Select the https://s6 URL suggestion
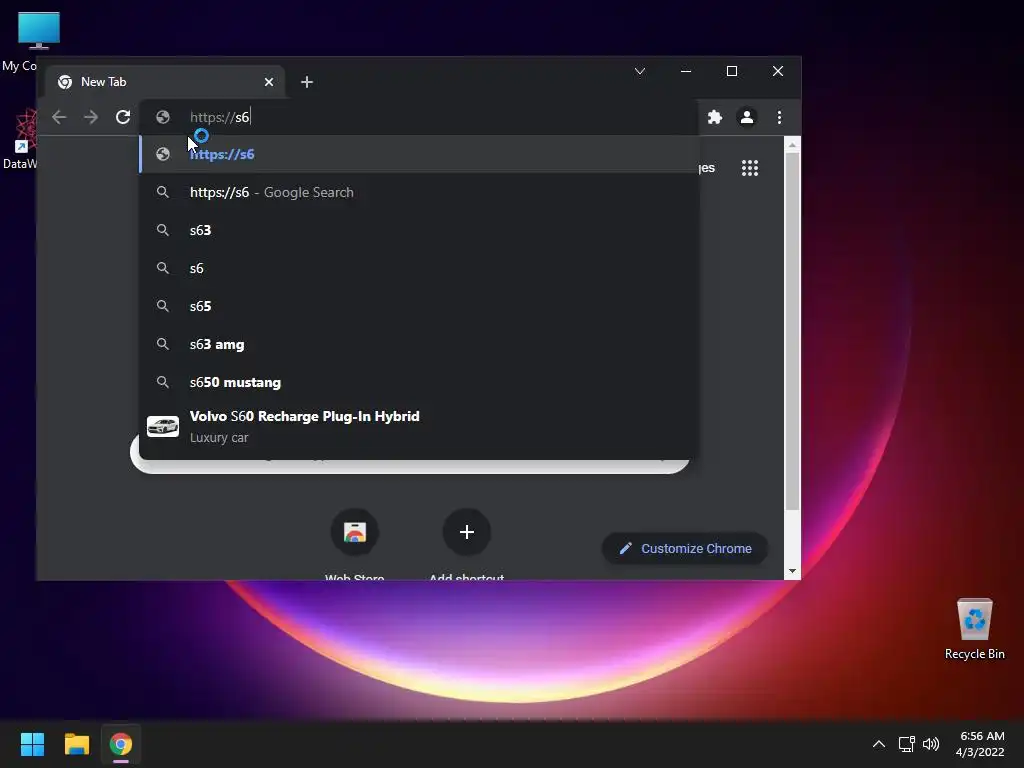This screenshot has width=1024, height=768. (x=419, y=154)
